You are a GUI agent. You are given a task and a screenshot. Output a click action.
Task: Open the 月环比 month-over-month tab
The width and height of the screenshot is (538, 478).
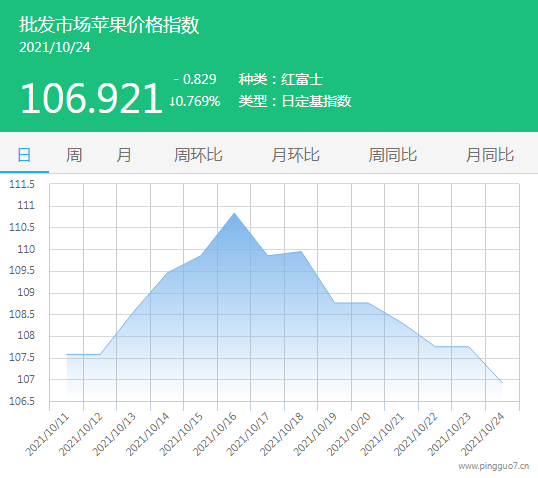[x=295, y=155]
